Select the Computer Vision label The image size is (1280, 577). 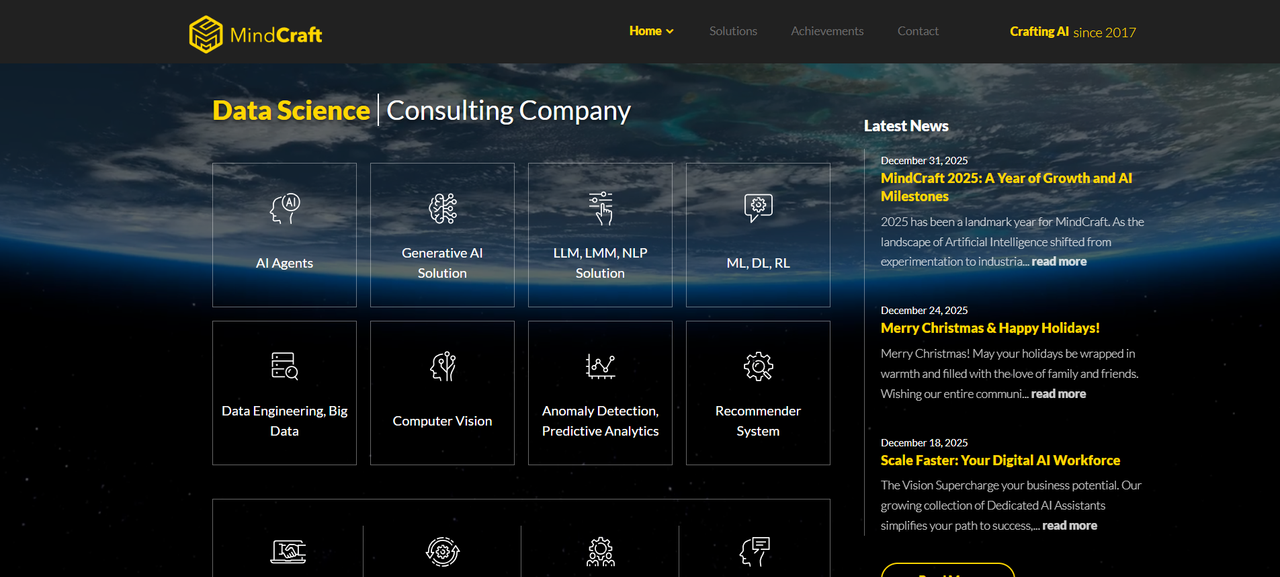point(442,421)
